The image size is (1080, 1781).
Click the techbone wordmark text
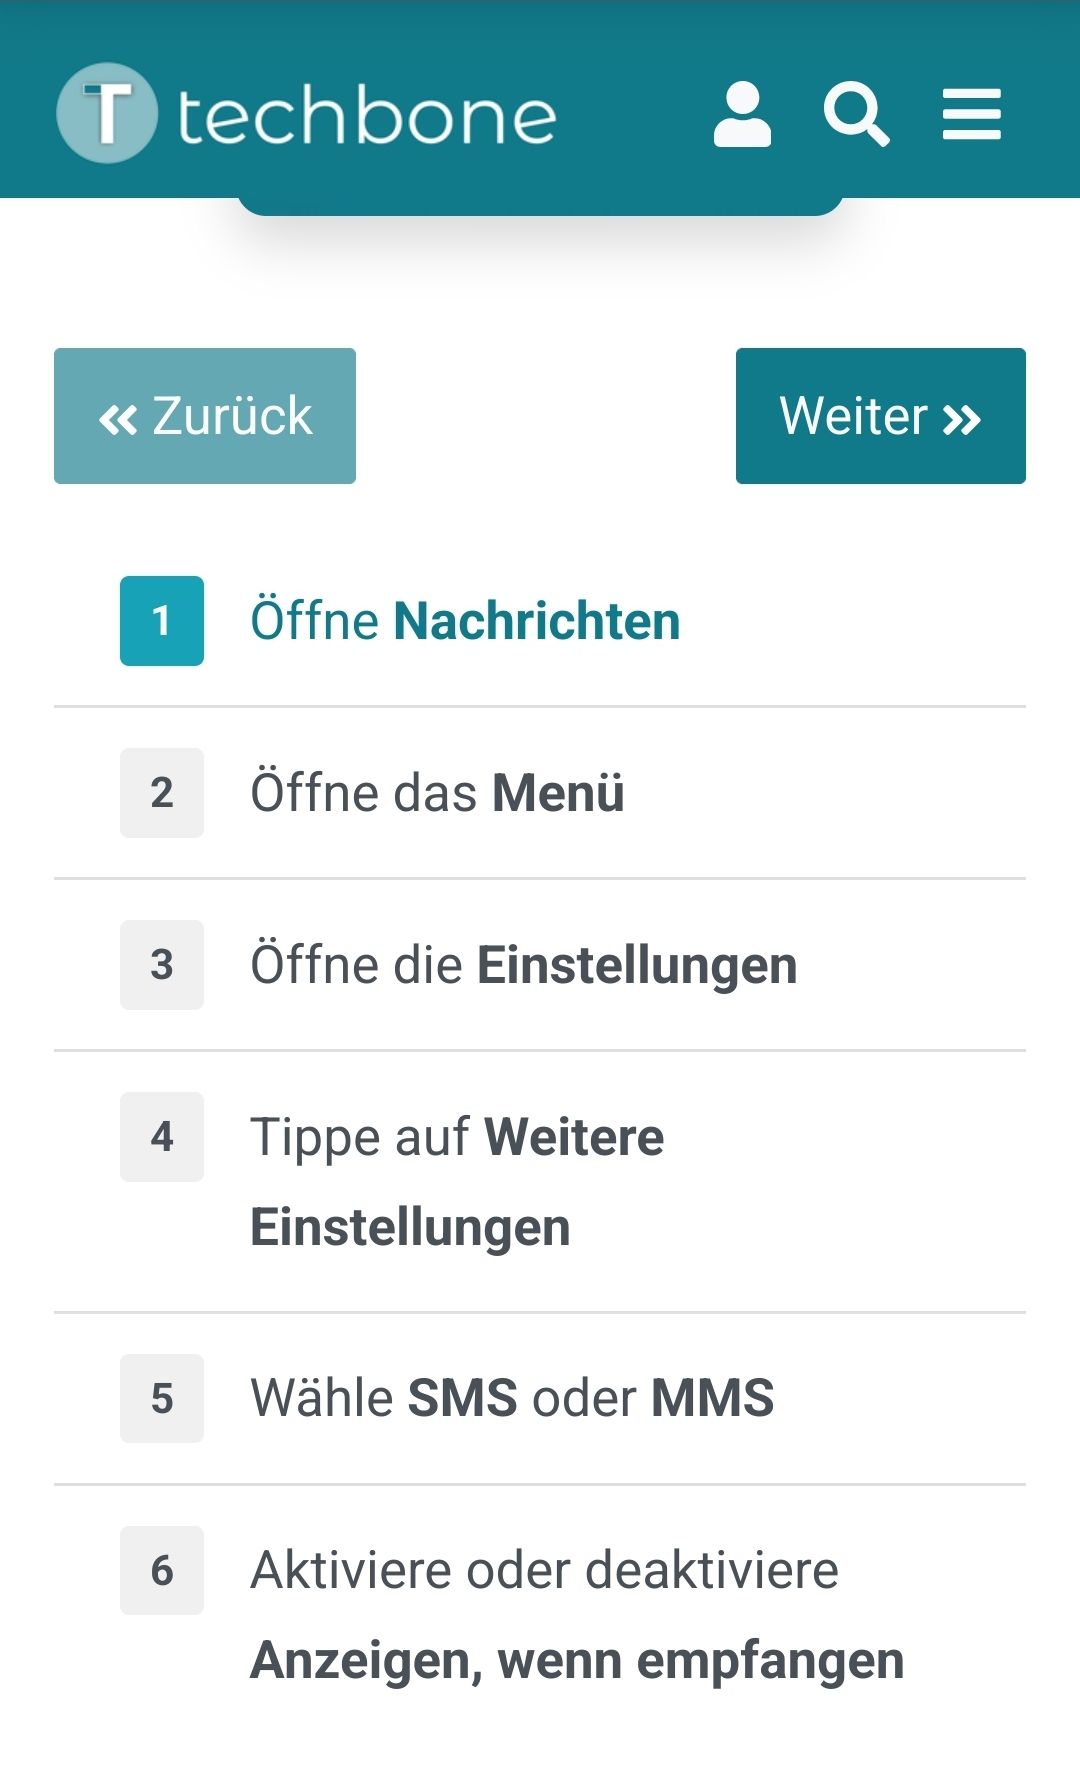pos(366,117)
